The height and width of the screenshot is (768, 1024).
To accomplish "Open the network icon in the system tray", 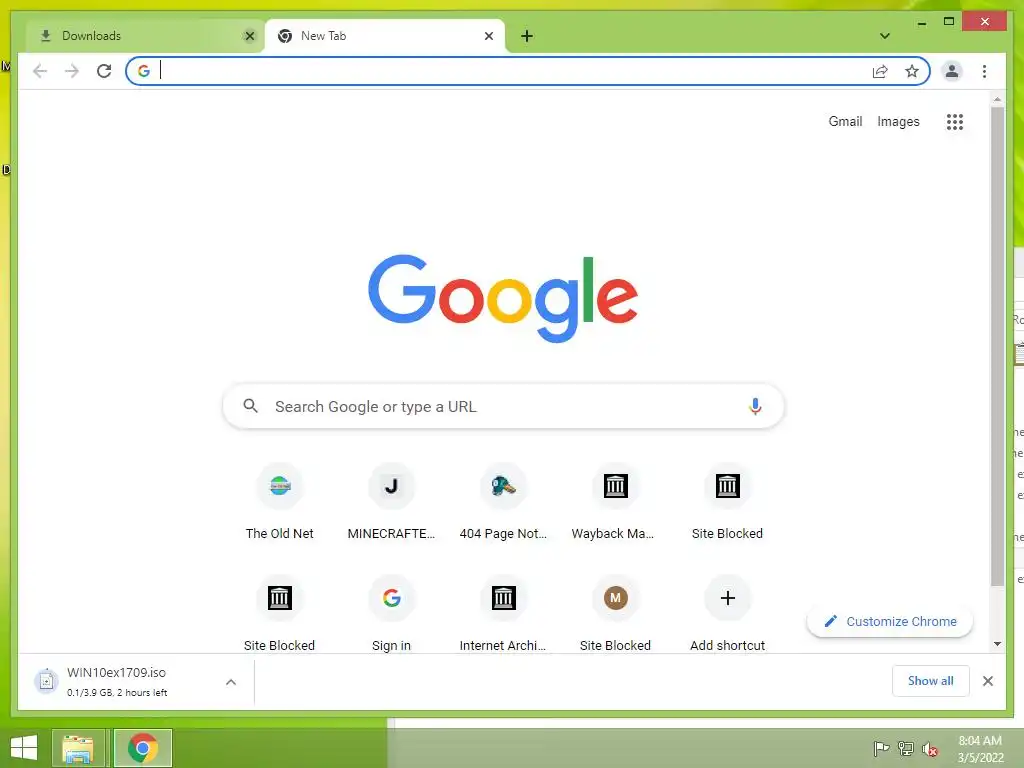I will point(905,748).
